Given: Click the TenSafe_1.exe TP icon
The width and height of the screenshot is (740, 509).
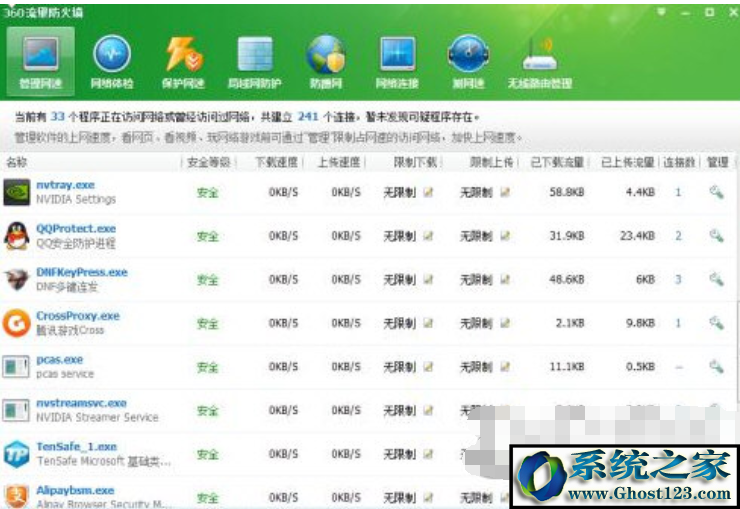Looking at the screenshot, I should [x=17, y=454].
